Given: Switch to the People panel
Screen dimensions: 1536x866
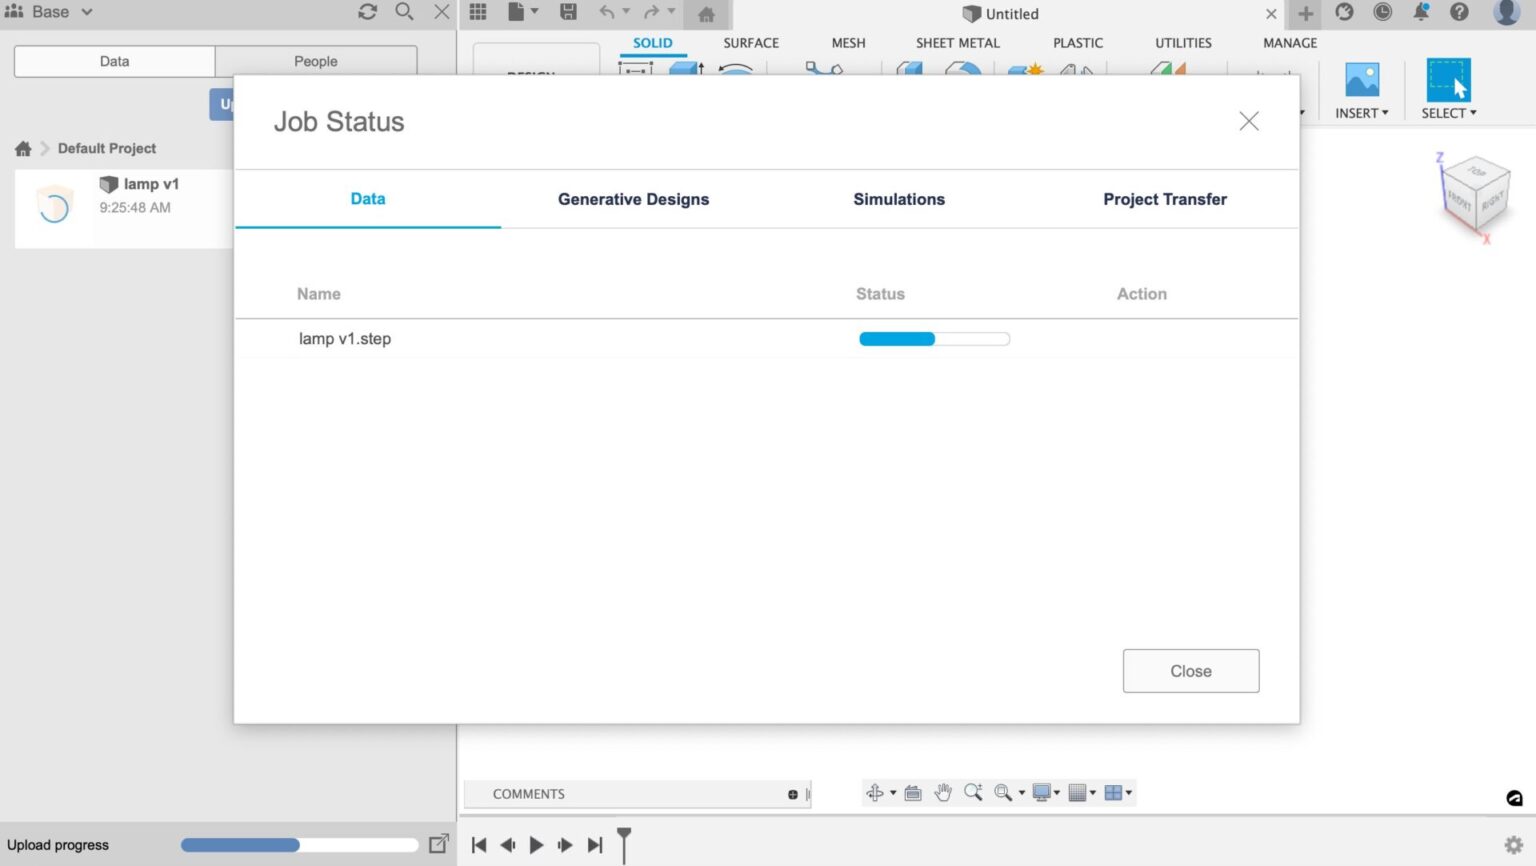Looking at the screenshot, I should tap(315, 61).
